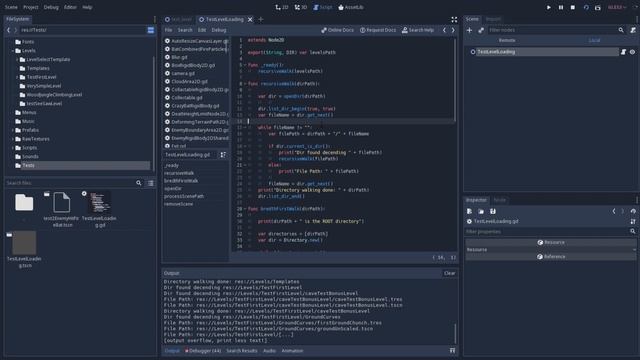Expand the Prefabs folder

coord(13,130)
